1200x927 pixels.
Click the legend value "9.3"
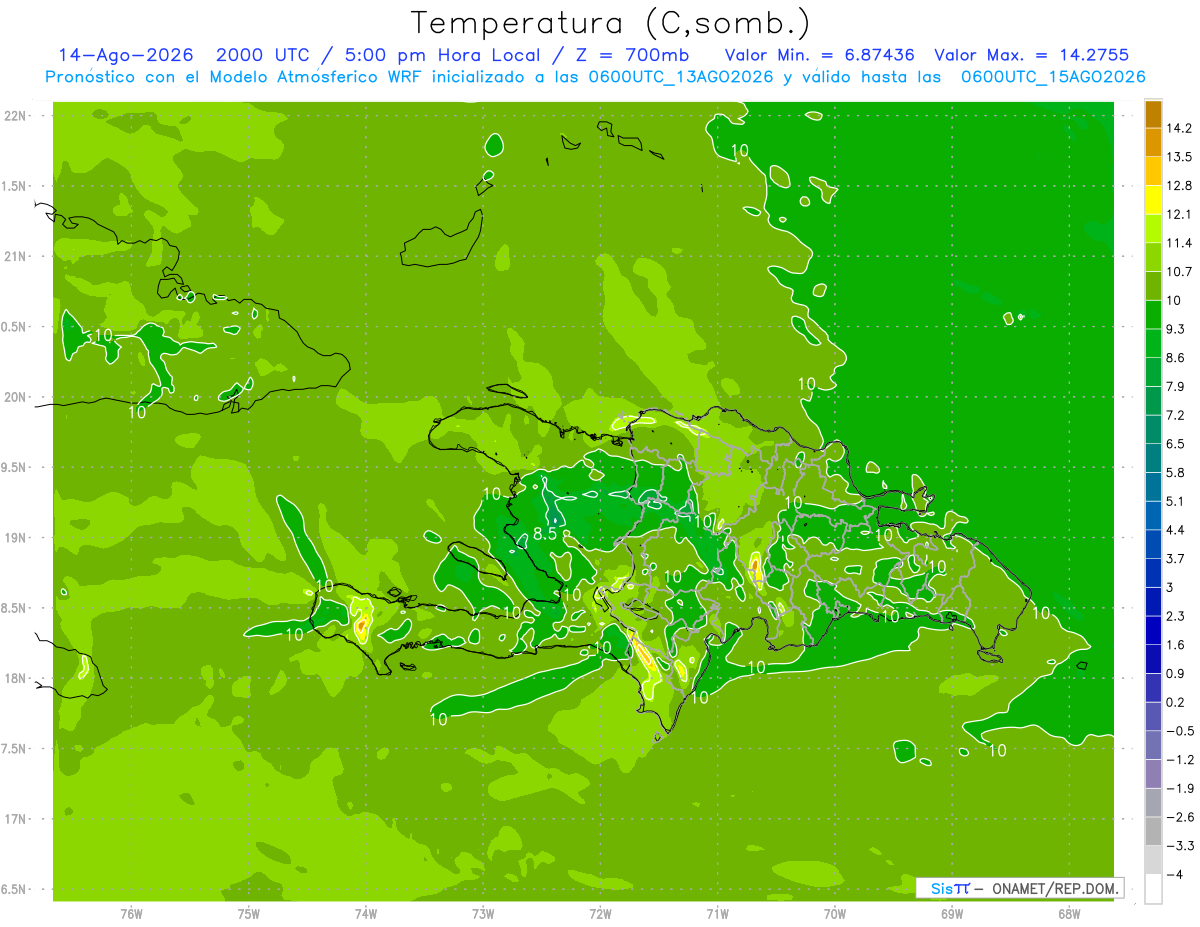click(x=1176, y=329)
